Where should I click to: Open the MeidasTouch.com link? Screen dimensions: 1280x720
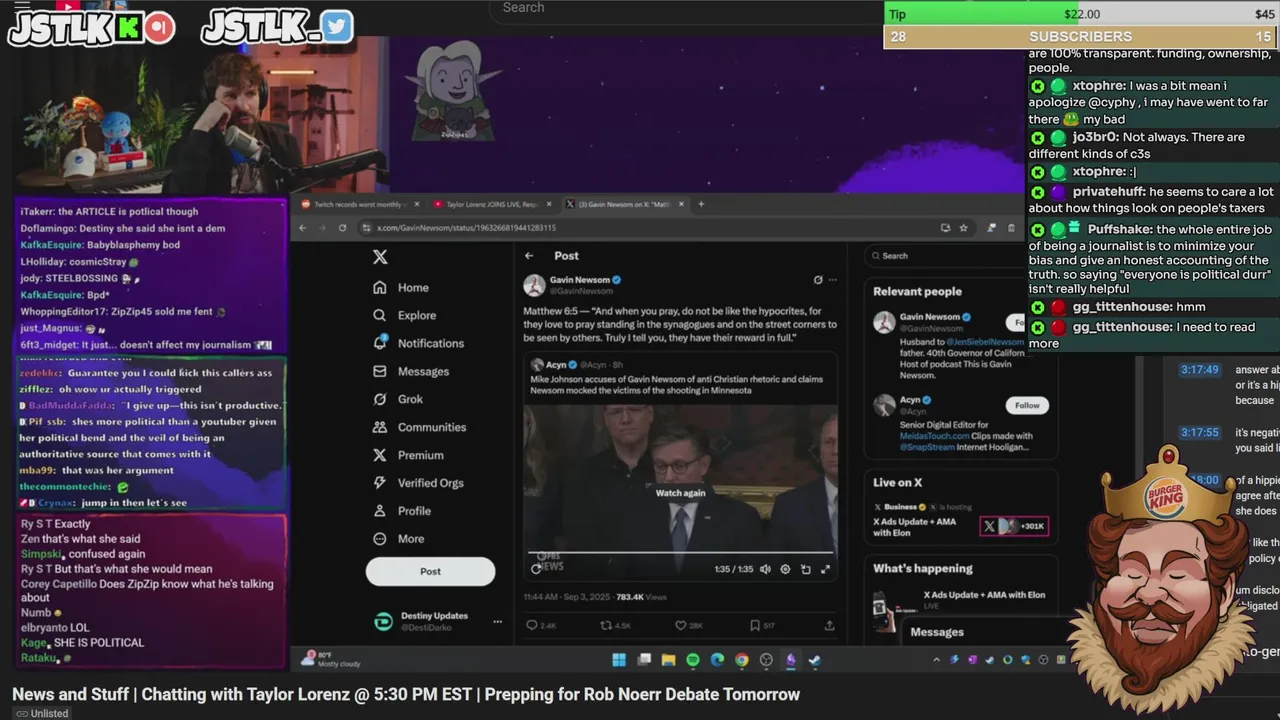coord(934,436)
